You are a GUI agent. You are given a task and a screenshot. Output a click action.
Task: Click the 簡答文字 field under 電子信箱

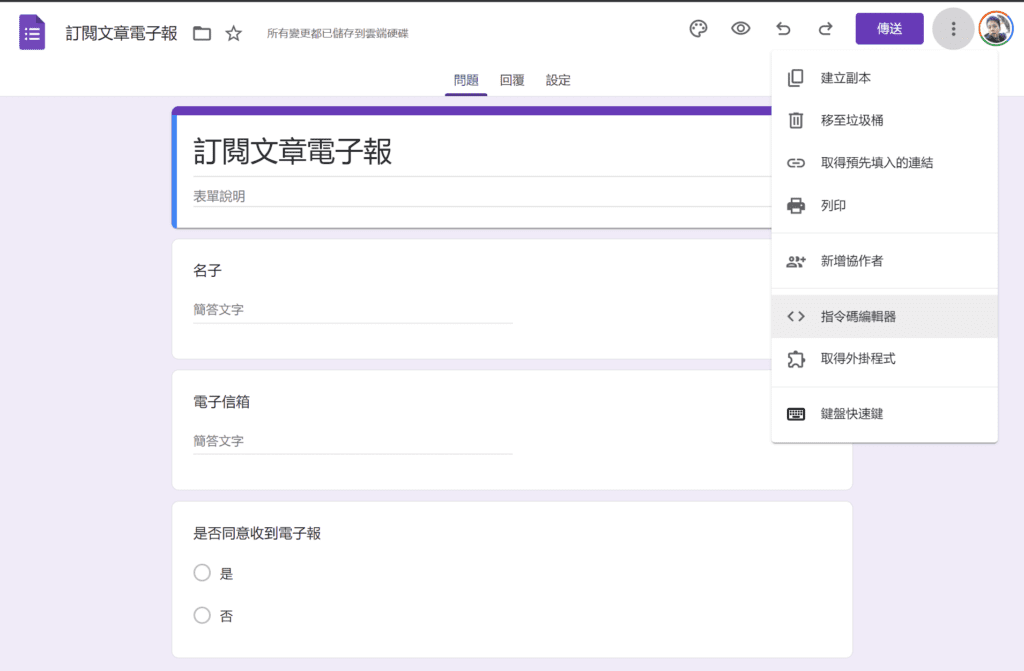[x=353, y=441]
